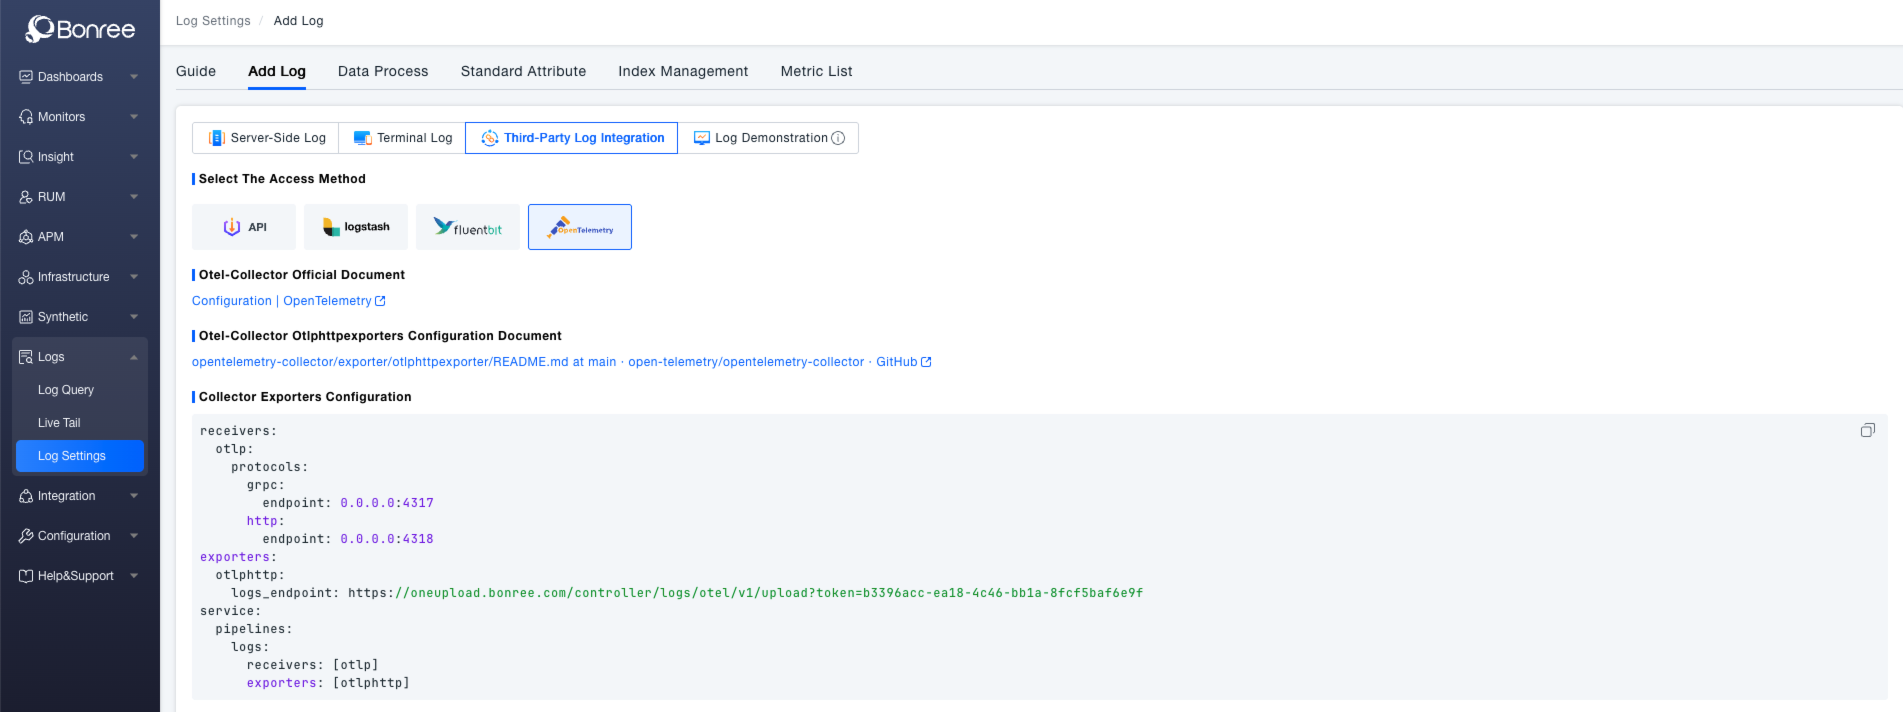This screenshot has height=712, width=1903.
Task: Switch to Terminal Log option
Action: pyautogui.click(x=402, y=138)
